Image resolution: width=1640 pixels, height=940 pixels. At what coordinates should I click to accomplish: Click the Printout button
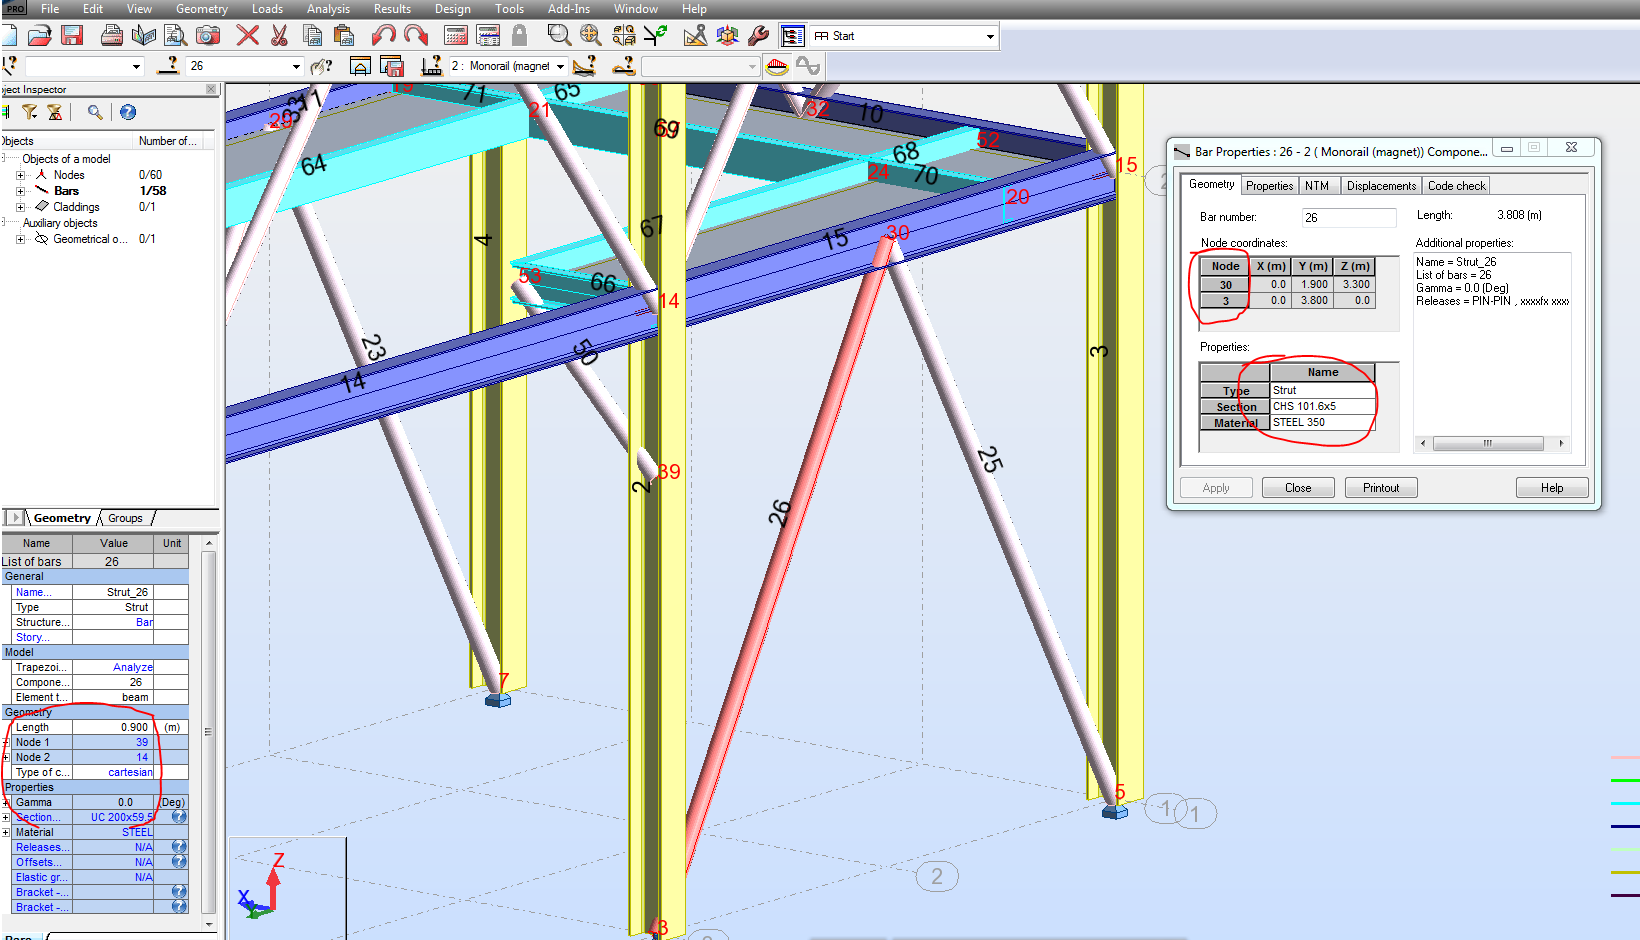(1381, 488)
